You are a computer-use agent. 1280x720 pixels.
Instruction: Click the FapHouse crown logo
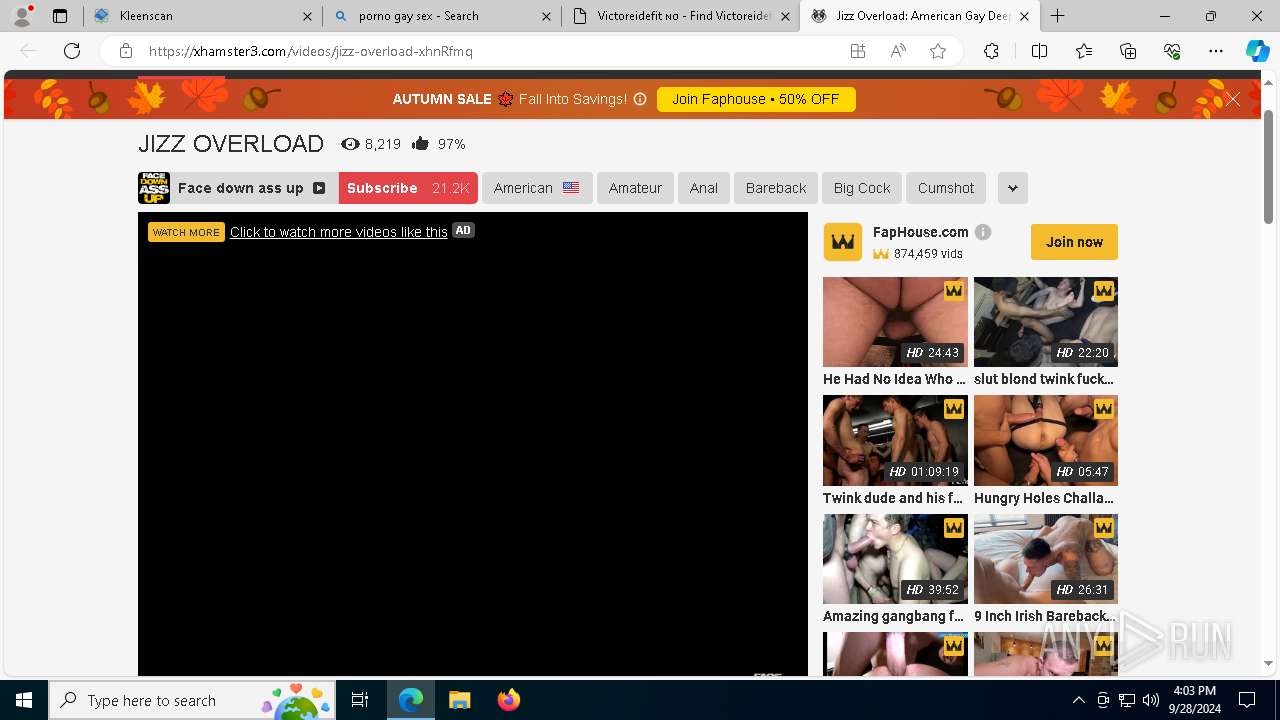click(x=842, y=242)
